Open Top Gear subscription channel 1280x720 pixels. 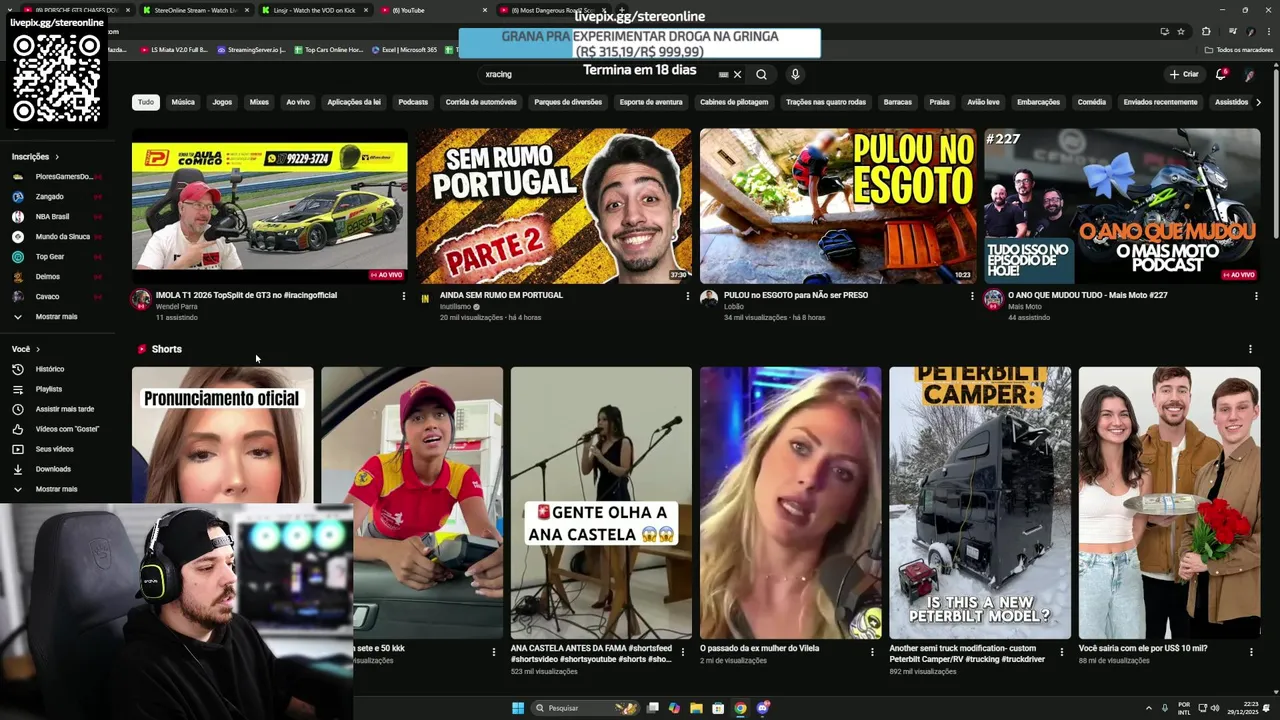tap(50, 256)
